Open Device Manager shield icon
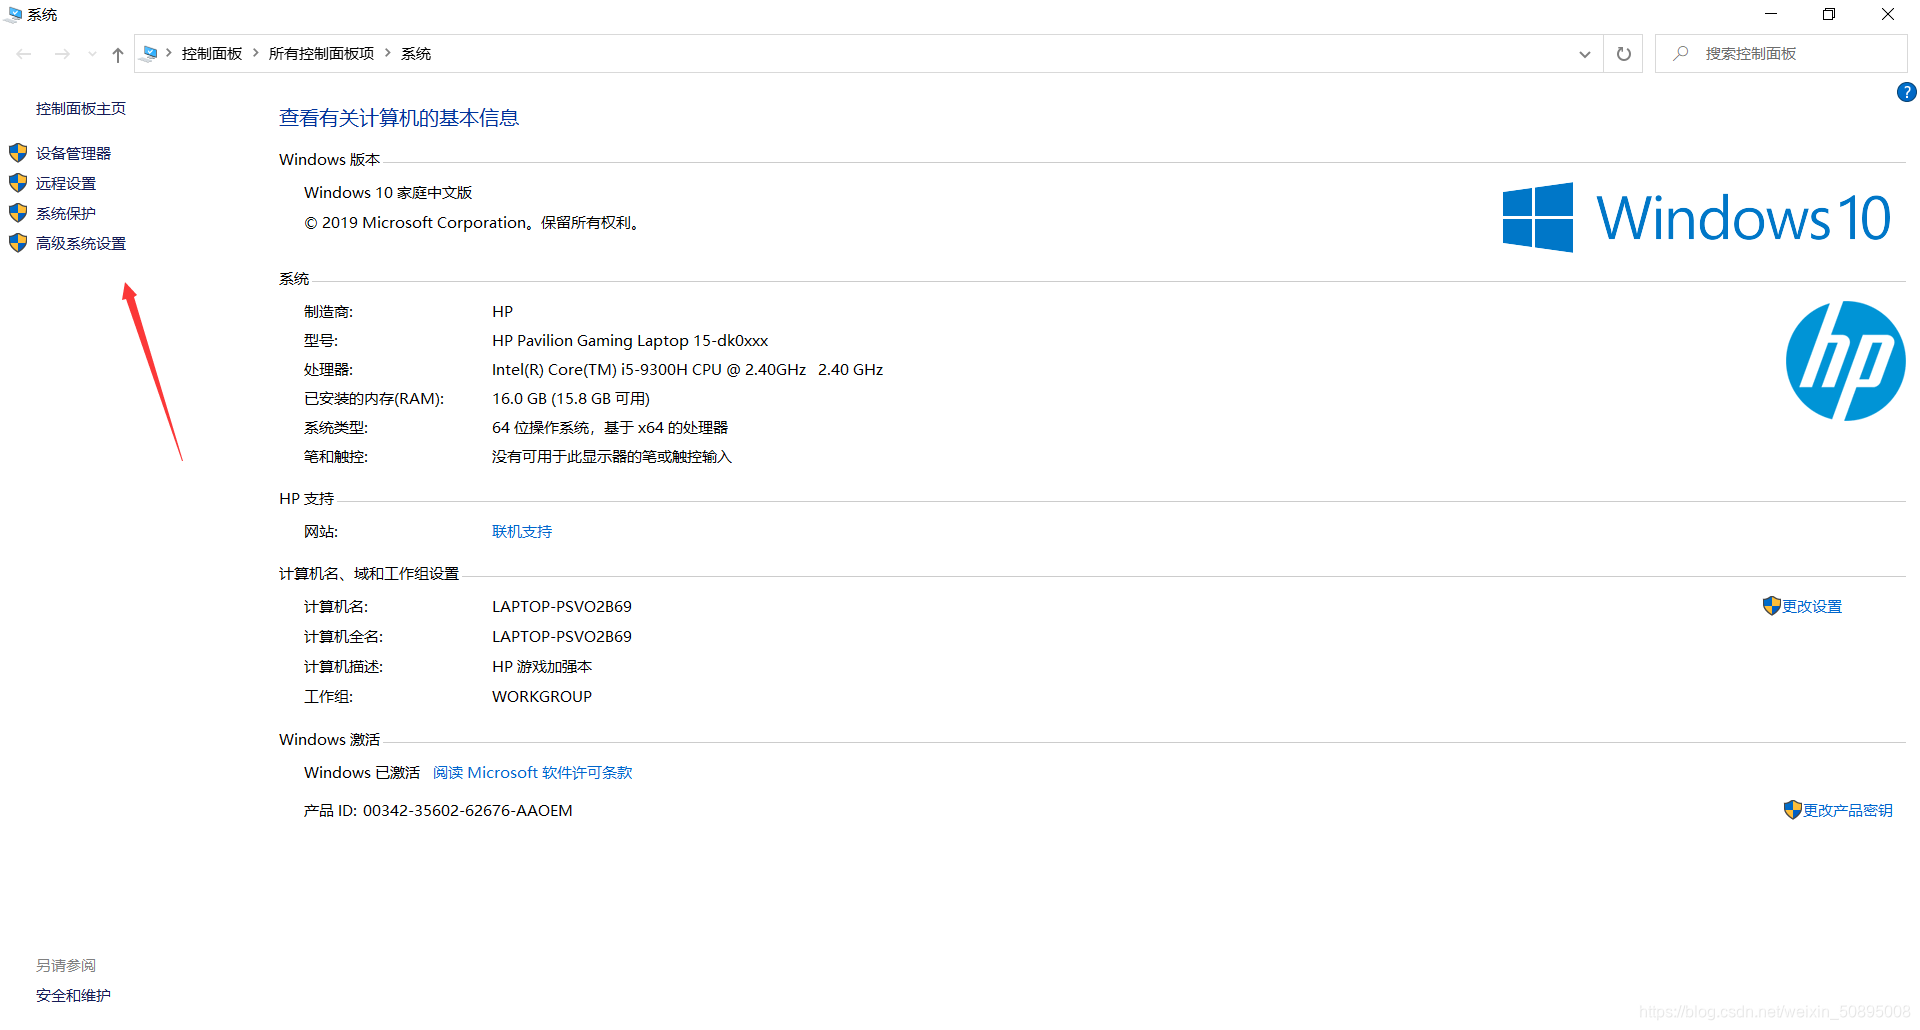The image size is (1920, 1030). click(x=18, y=153)
